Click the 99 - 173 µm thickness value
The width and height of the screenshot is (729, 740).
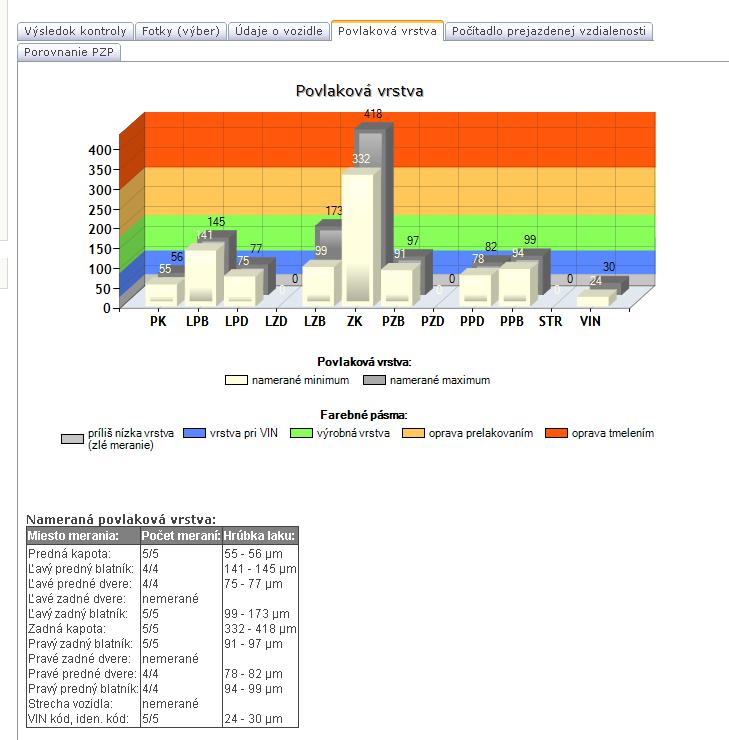(257, 614)
